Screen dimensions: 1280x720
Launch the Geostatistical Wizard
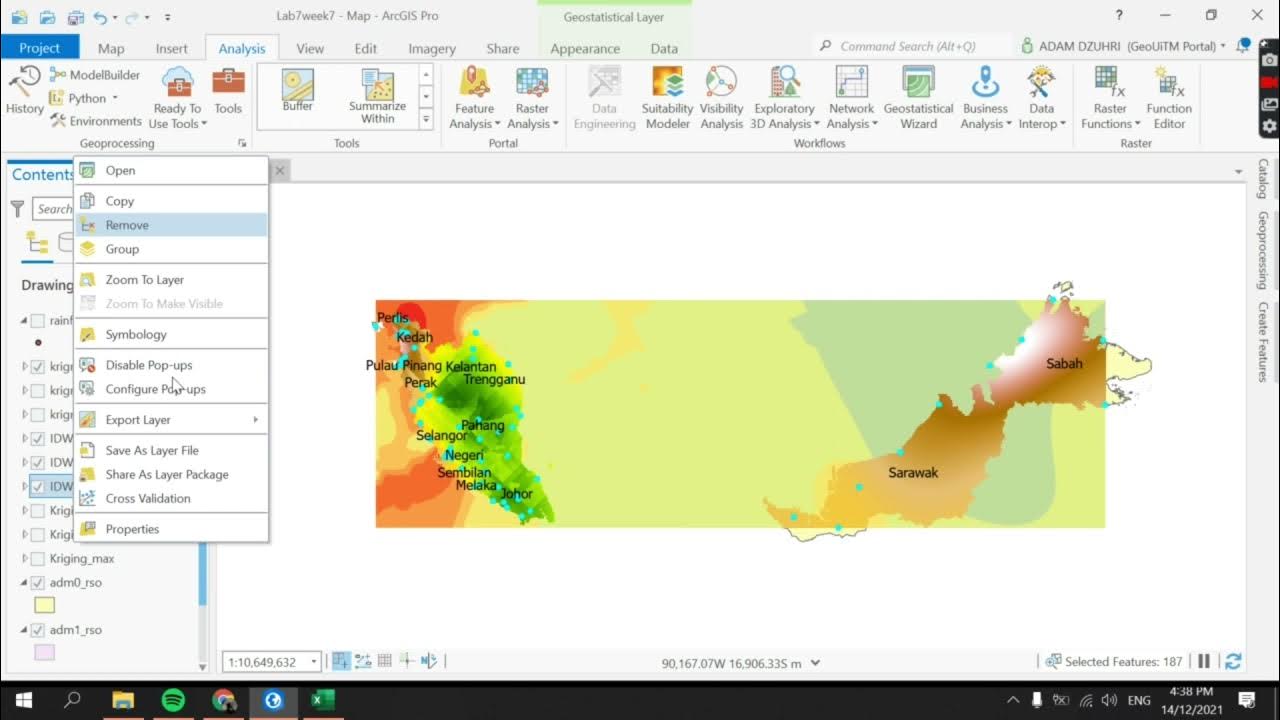(918, 98)
